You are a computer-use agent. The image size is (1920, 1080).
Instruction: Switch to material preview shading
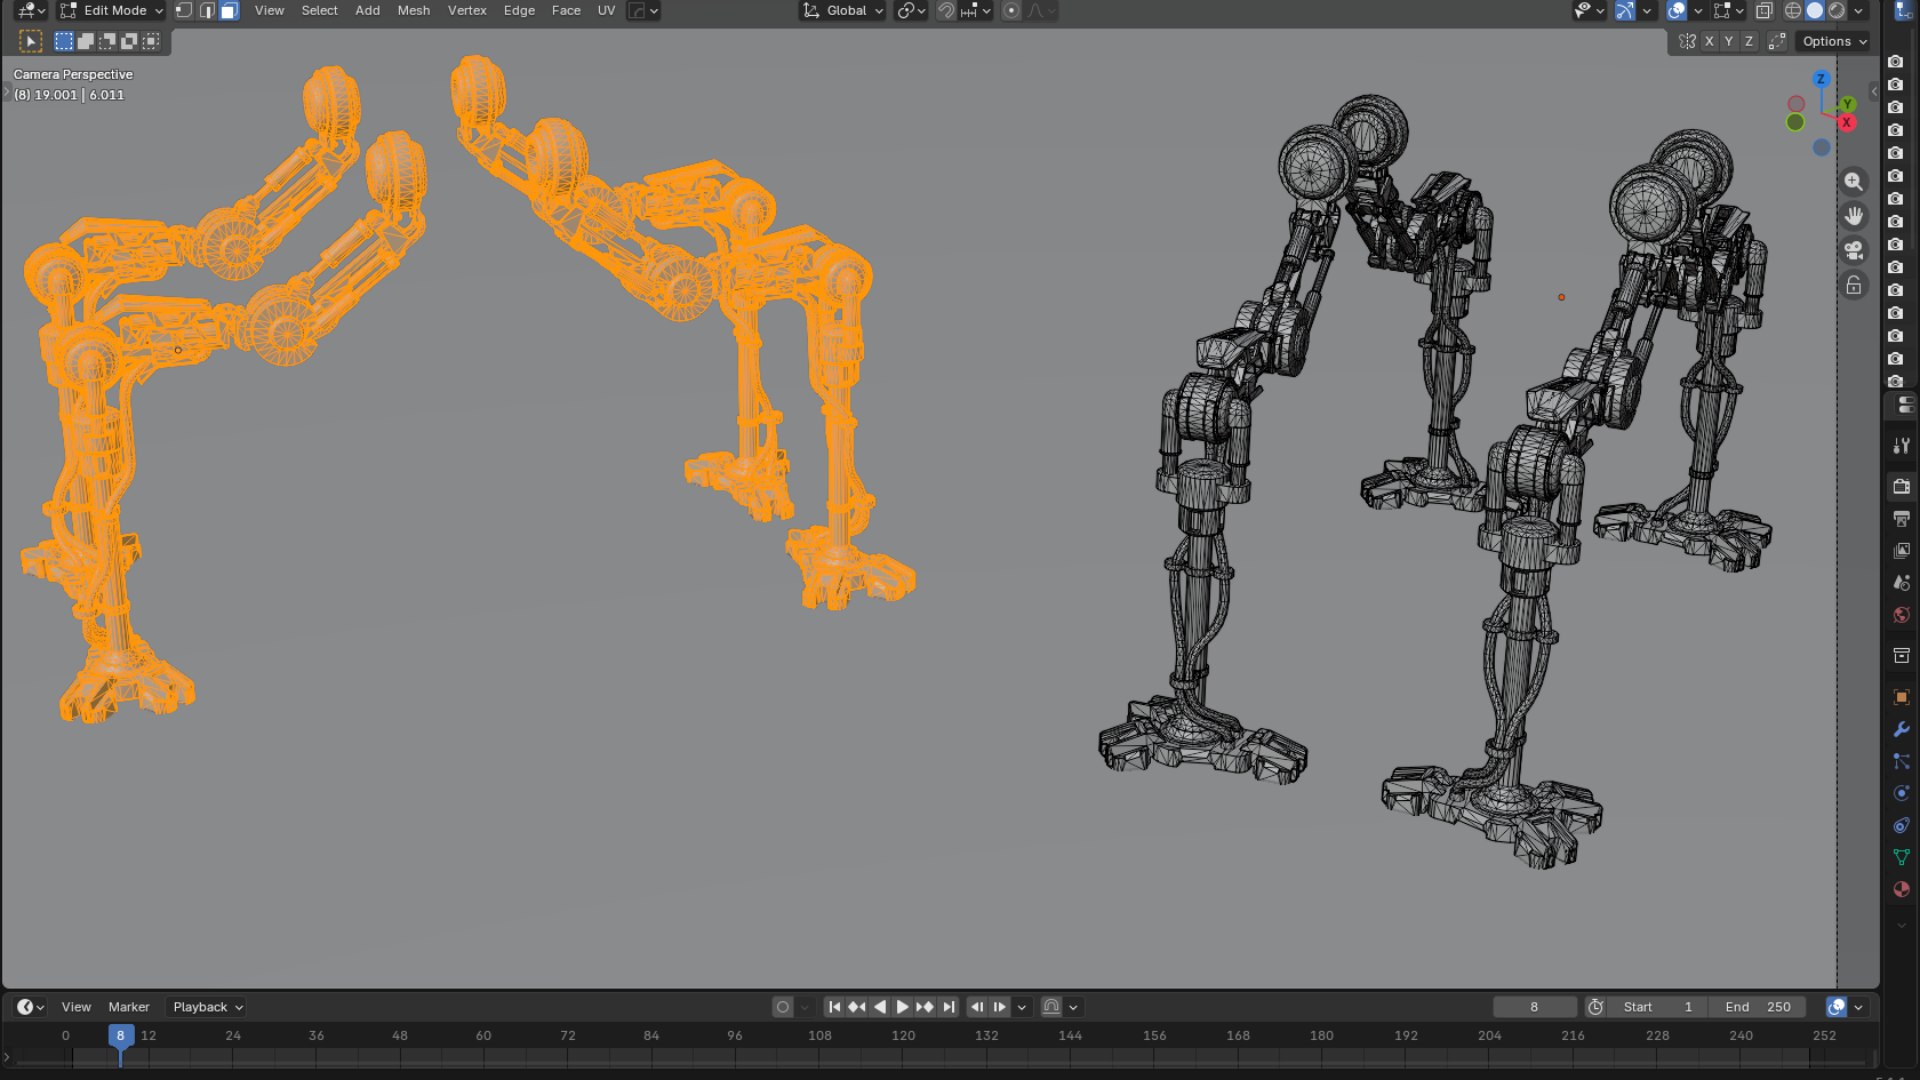click(x=1837, y=11)
